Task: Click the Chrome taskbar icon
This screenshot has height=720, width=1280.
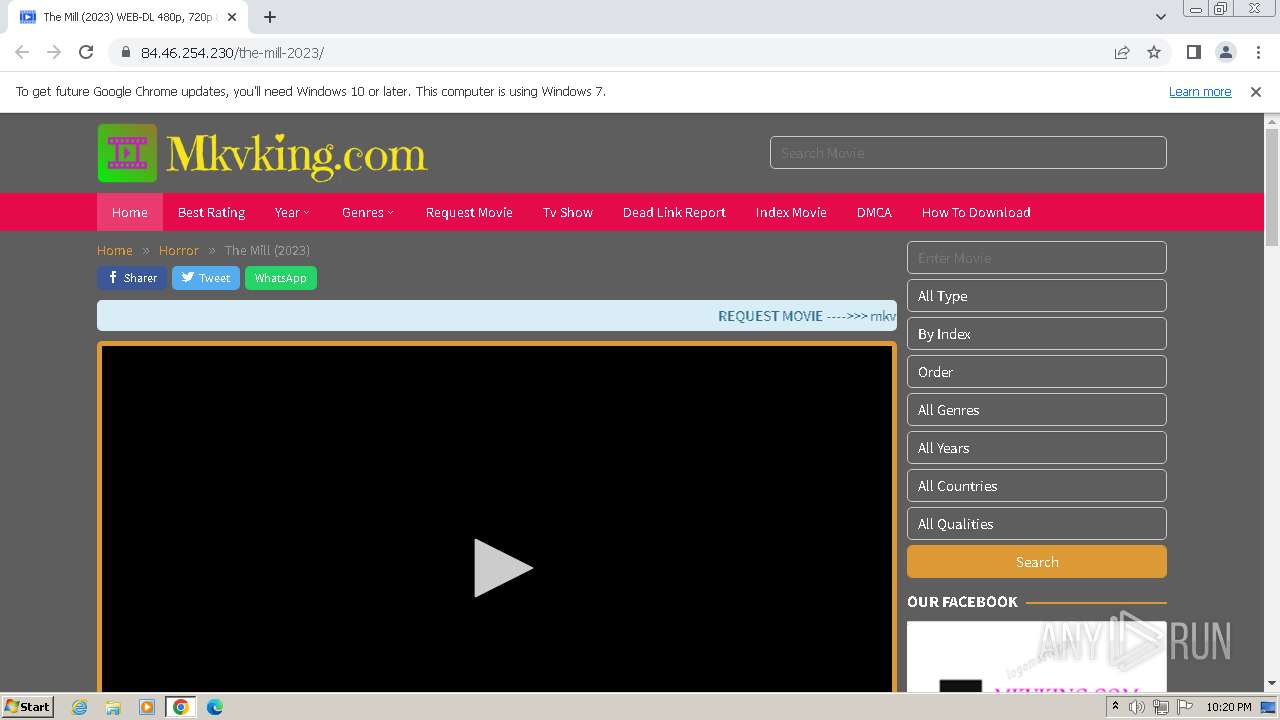Action: (181, 707)
